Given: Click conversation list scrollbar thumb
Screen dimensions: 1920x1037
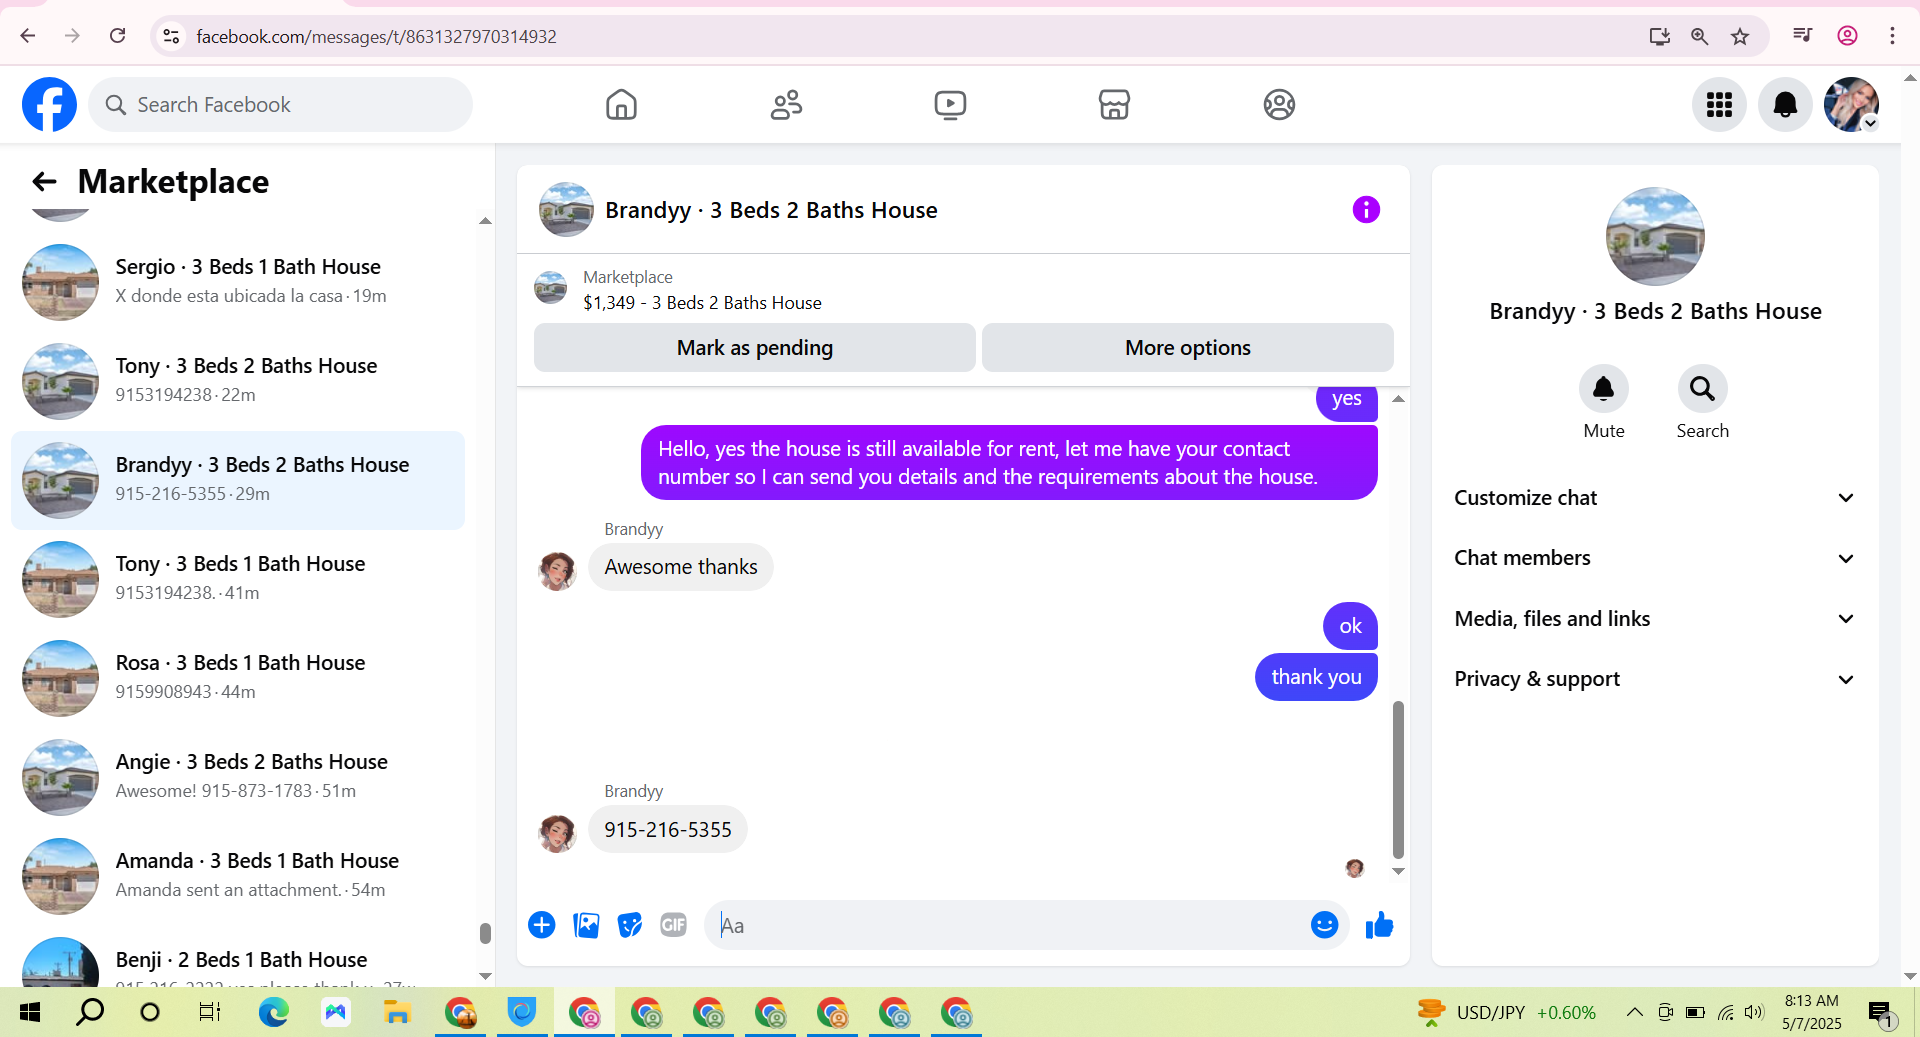Looking at the screenshot, I should click(x=485, y=933).
